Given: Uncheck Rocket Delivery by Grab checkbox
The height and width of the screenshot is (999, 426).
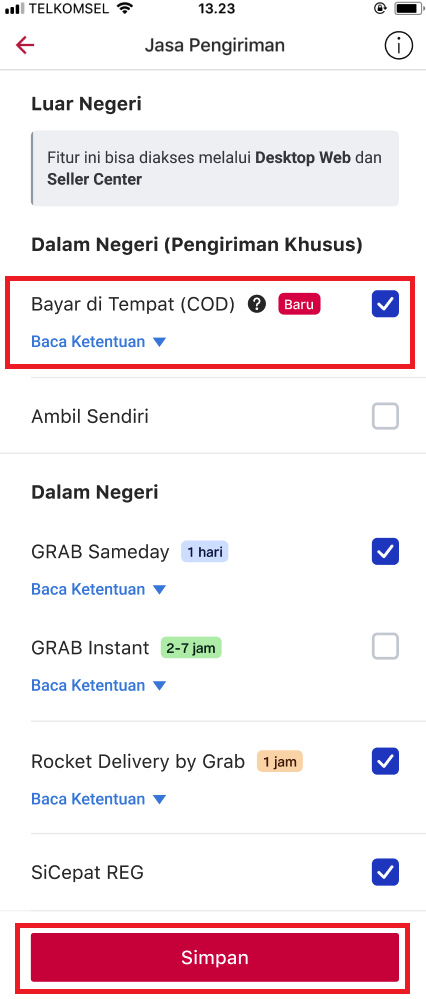Looking at the screenshot, I should point(385,761).
